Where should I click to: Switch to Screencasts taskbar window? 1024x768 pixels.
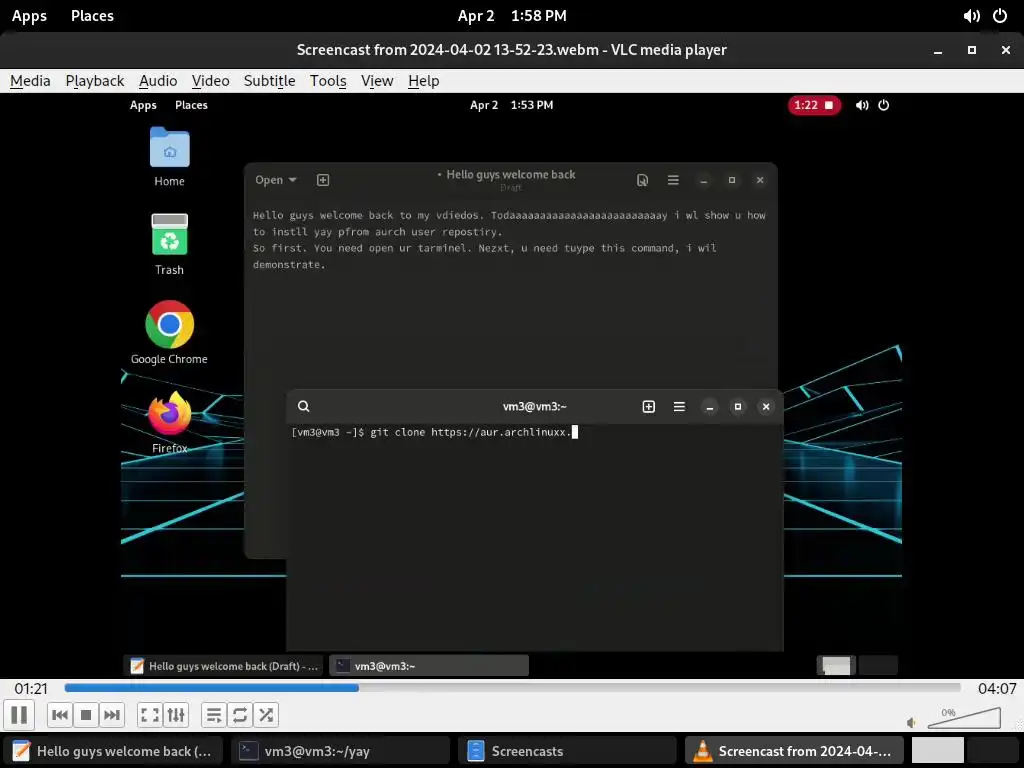[568, 751]
